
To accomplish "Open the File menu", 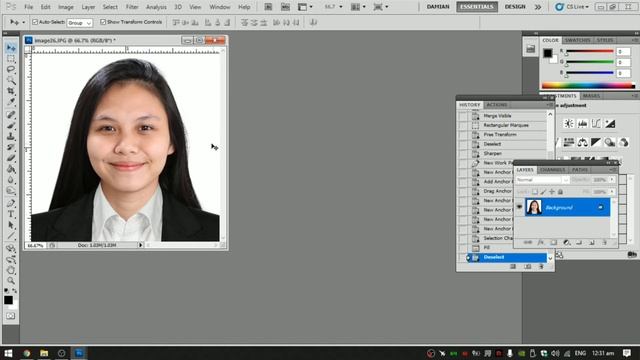I will (x=29, y=7).
